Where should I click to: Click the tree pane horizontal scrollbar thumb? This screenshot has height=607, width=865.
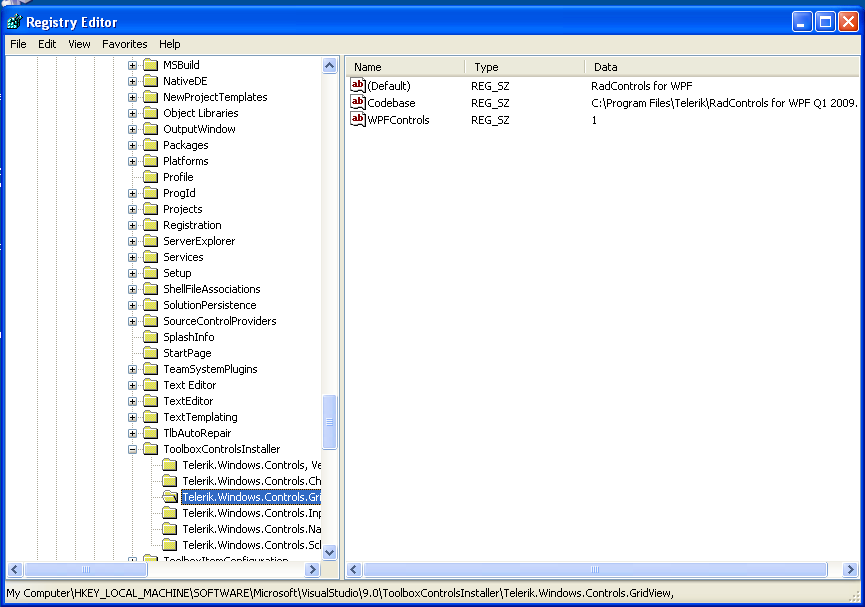pos(86,569)
